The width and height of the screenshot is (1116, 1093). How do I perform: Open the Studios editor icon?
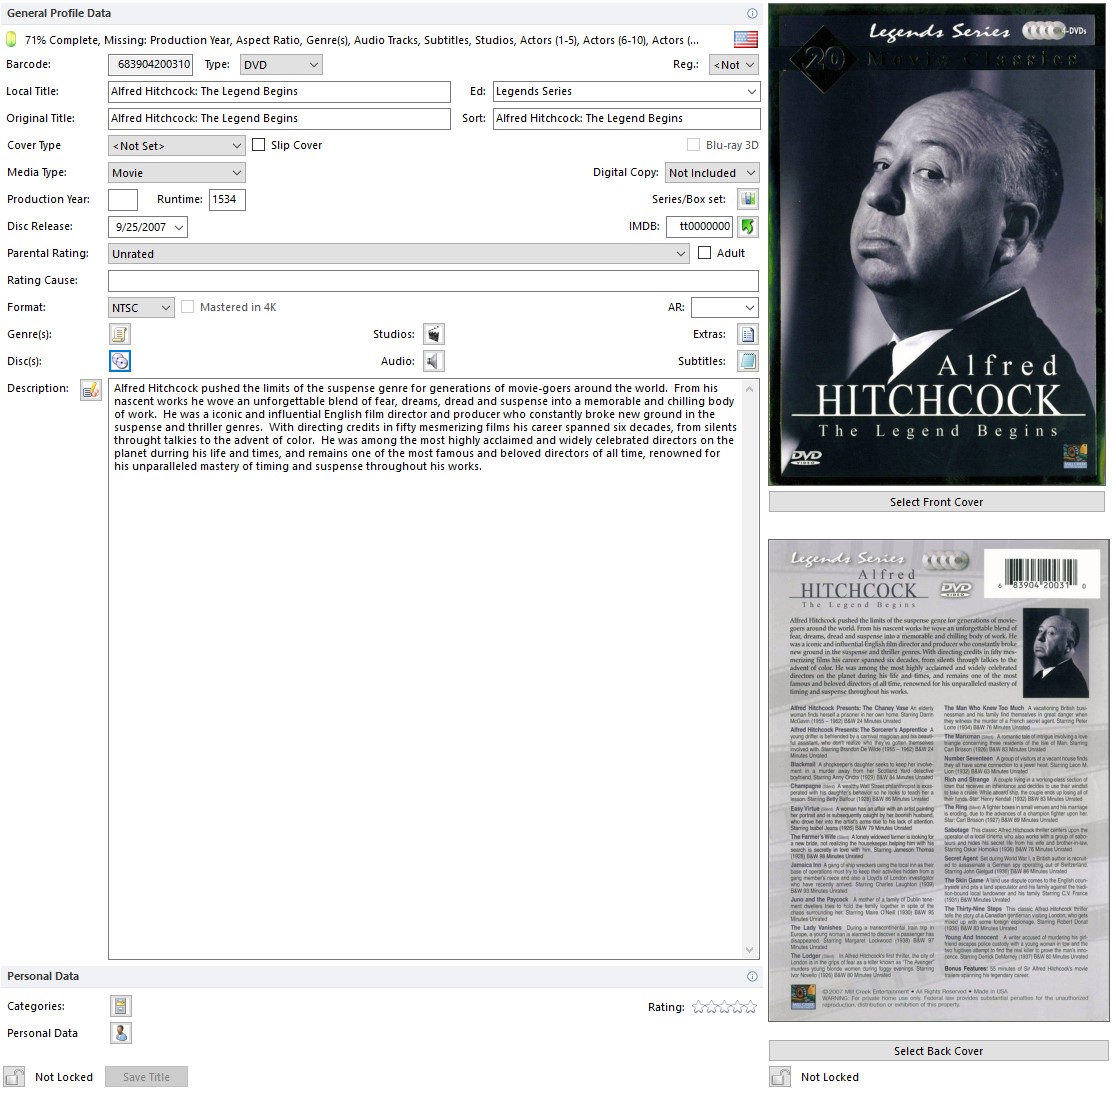[433, 334]
